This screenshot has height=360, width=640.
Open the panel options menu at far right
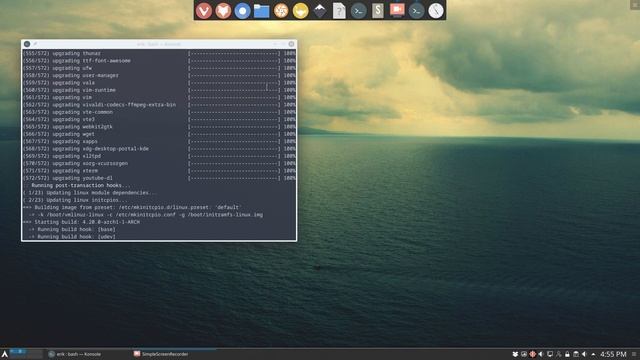click(634, 354)
